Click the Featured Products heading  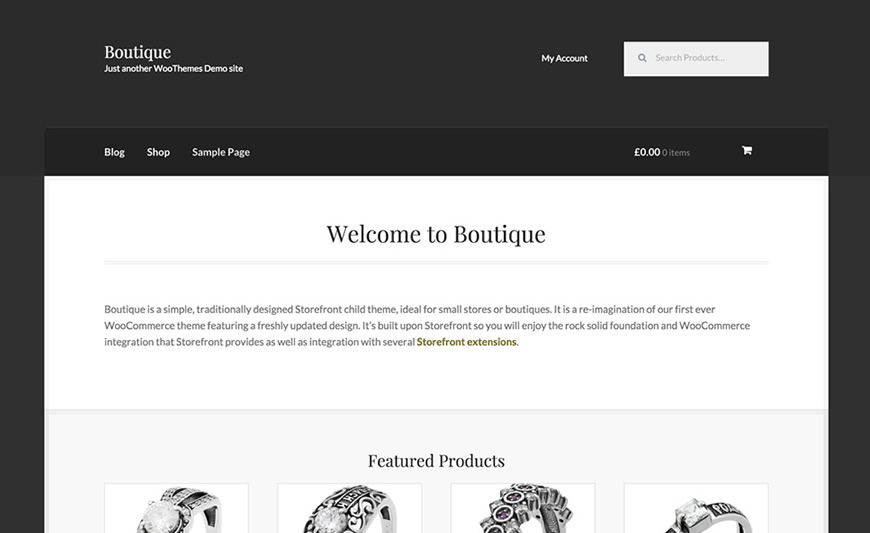[x=436, y=460]
